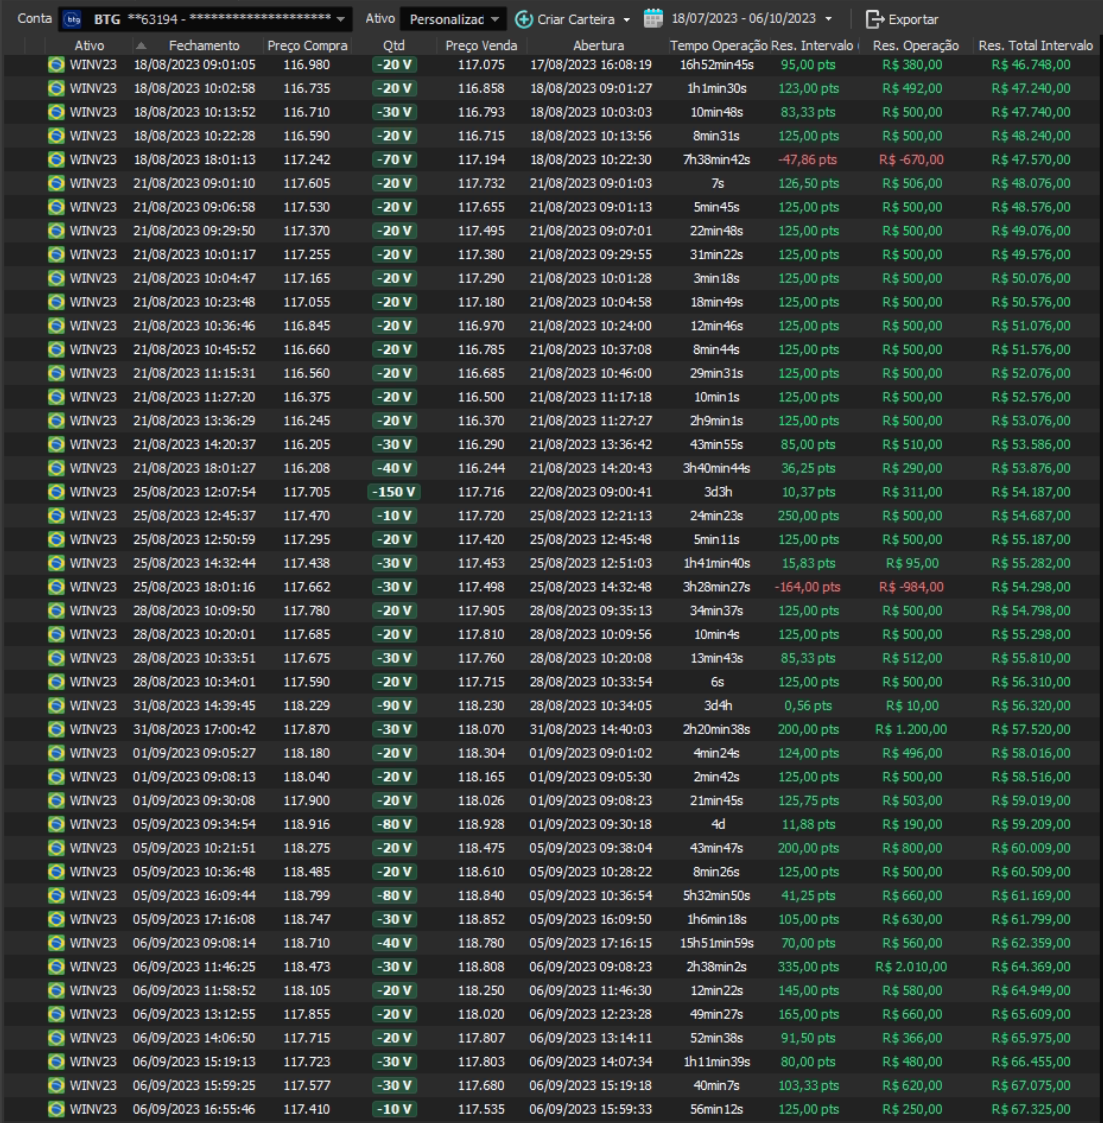Open the date range dropdown arrow

[828, 19]
